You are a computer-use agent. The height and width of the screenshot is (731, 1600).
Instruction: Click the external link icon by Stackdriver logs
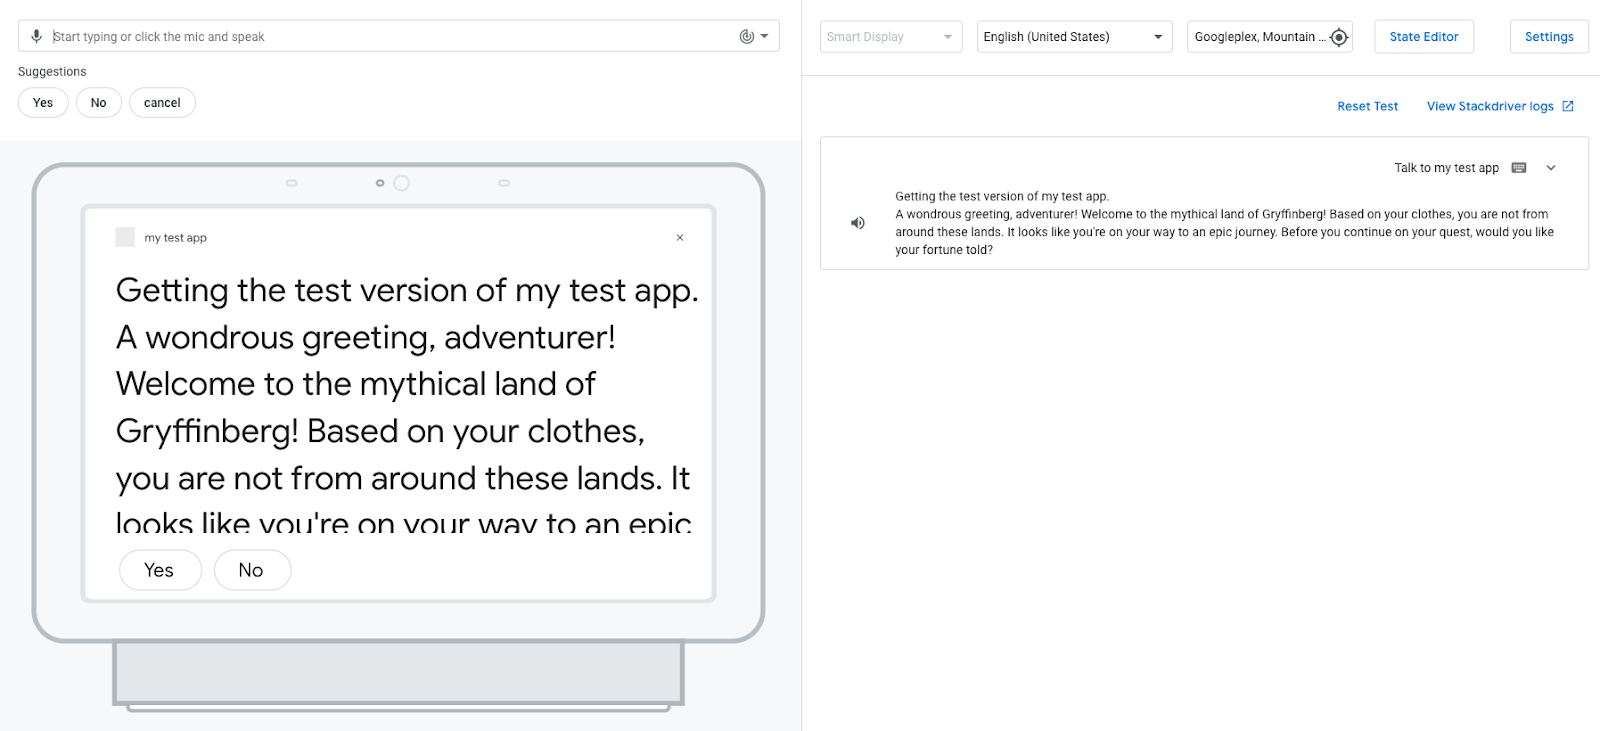(x=1568, y=106)
